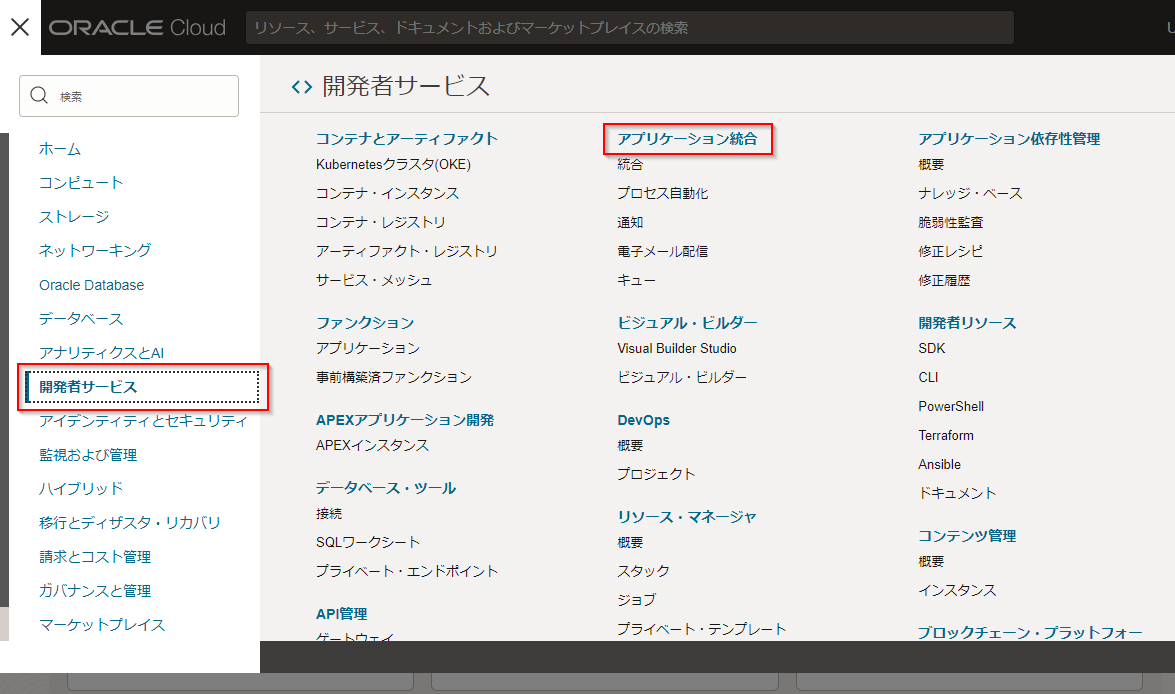Click プロセス自動化 link
Image resolution: width=1175 pixels, height=694 pixels.
point(662,193)
